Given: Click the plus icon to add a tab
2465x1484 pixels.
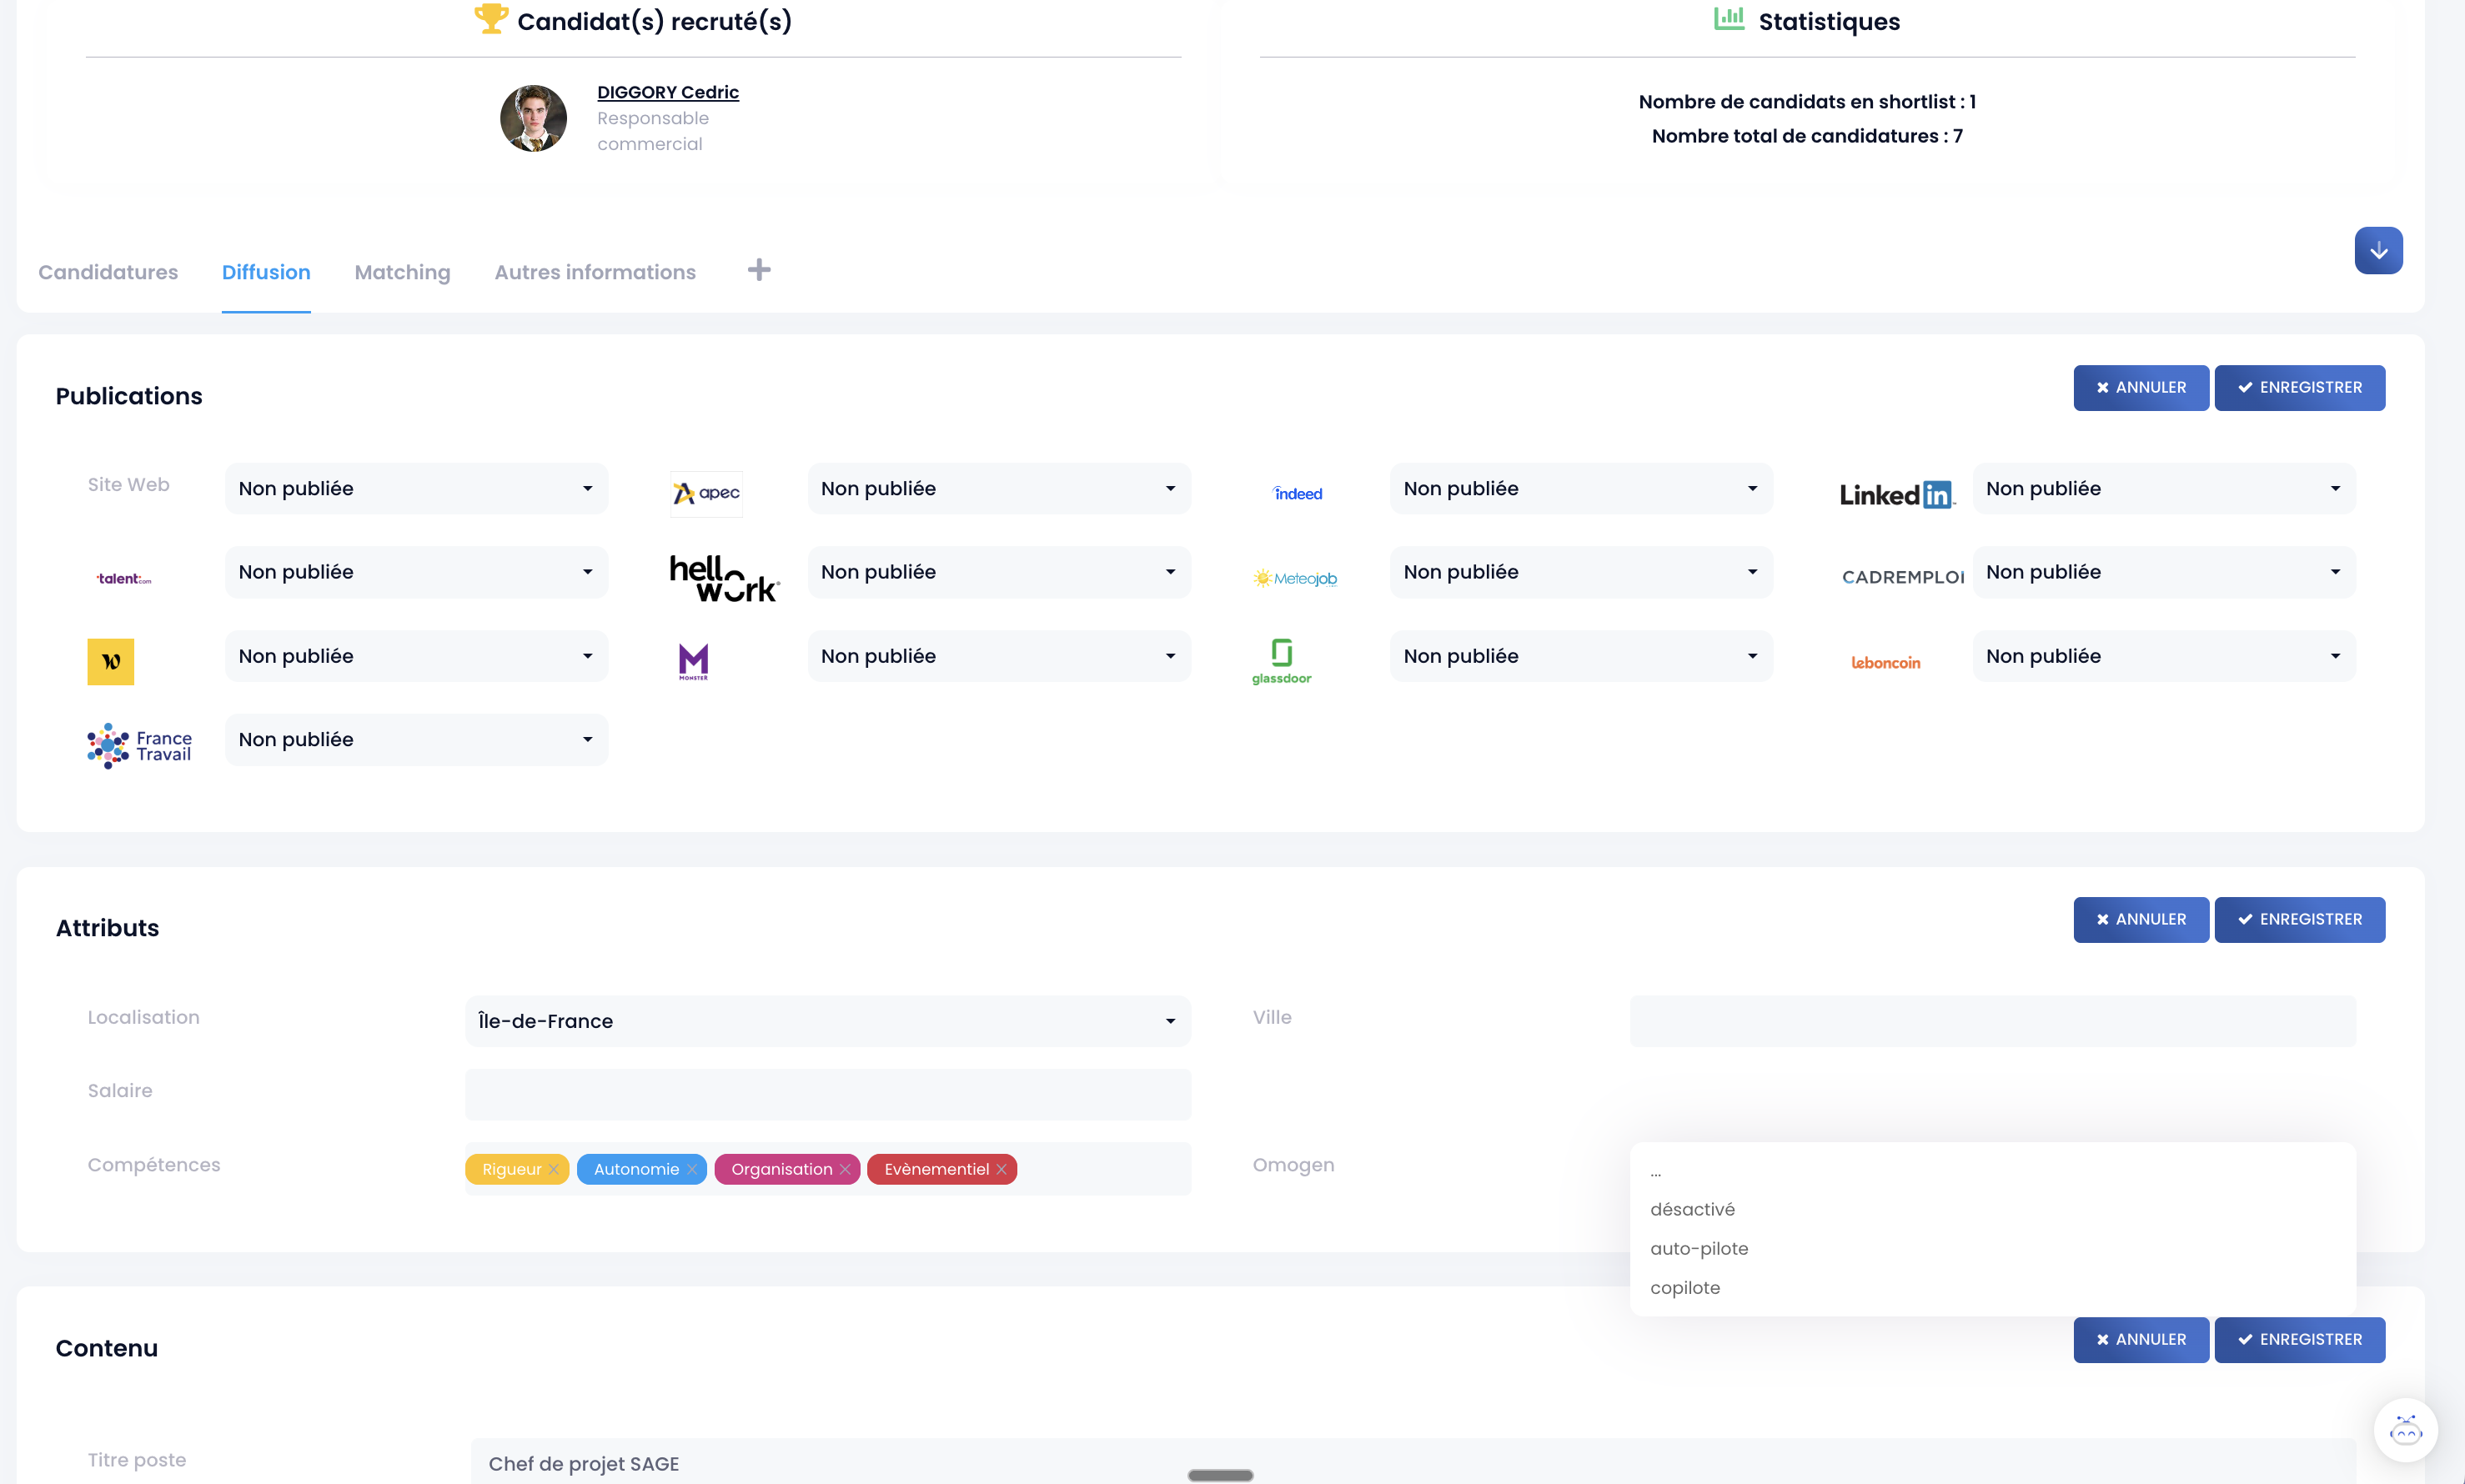Looking at the screenshot, I should [x=759, y=270].
